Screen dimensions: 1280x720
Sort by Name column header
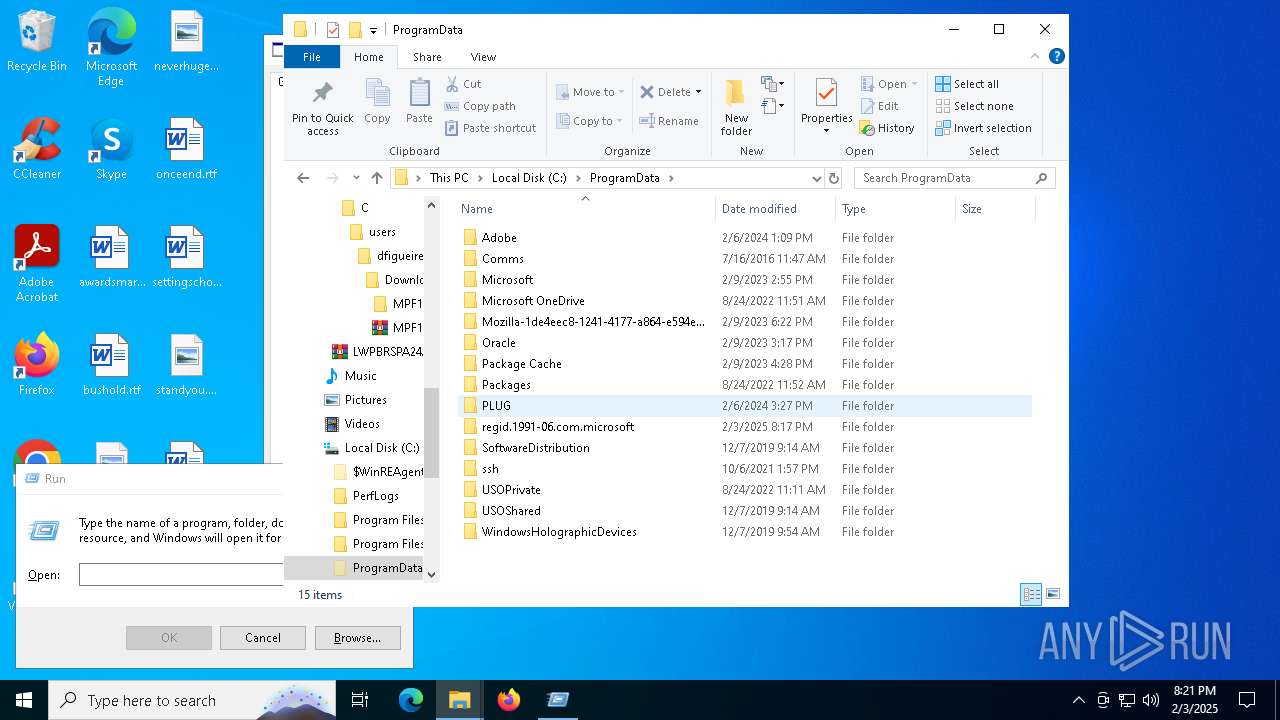coord(586,209)
